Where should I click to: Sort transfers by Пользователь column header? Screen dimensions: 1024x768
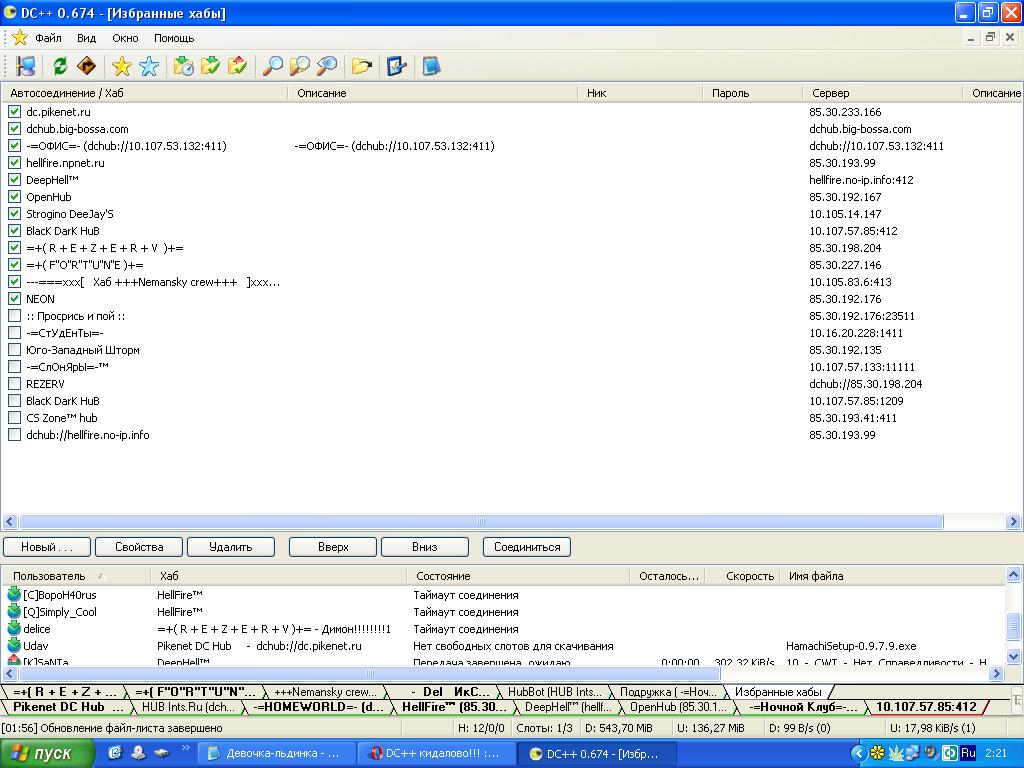tap(49, 576)
